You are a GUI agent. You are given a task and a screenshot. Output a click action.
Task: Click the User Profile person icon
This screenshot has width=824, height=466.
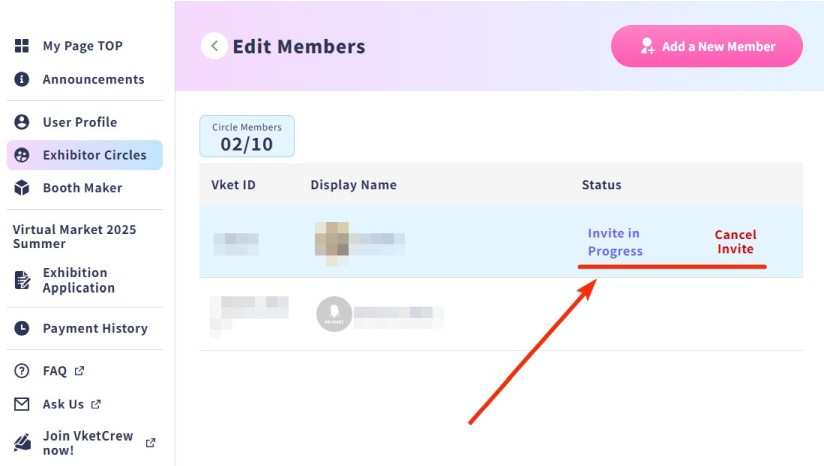click(x=22, y=122)
